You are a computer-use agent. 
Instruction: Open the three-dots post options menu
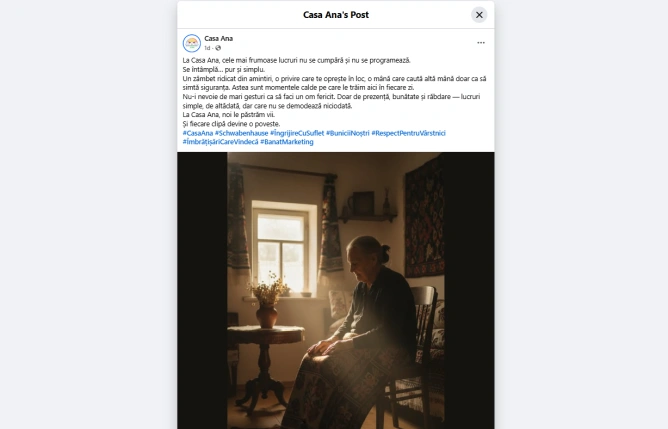point(481,43)
